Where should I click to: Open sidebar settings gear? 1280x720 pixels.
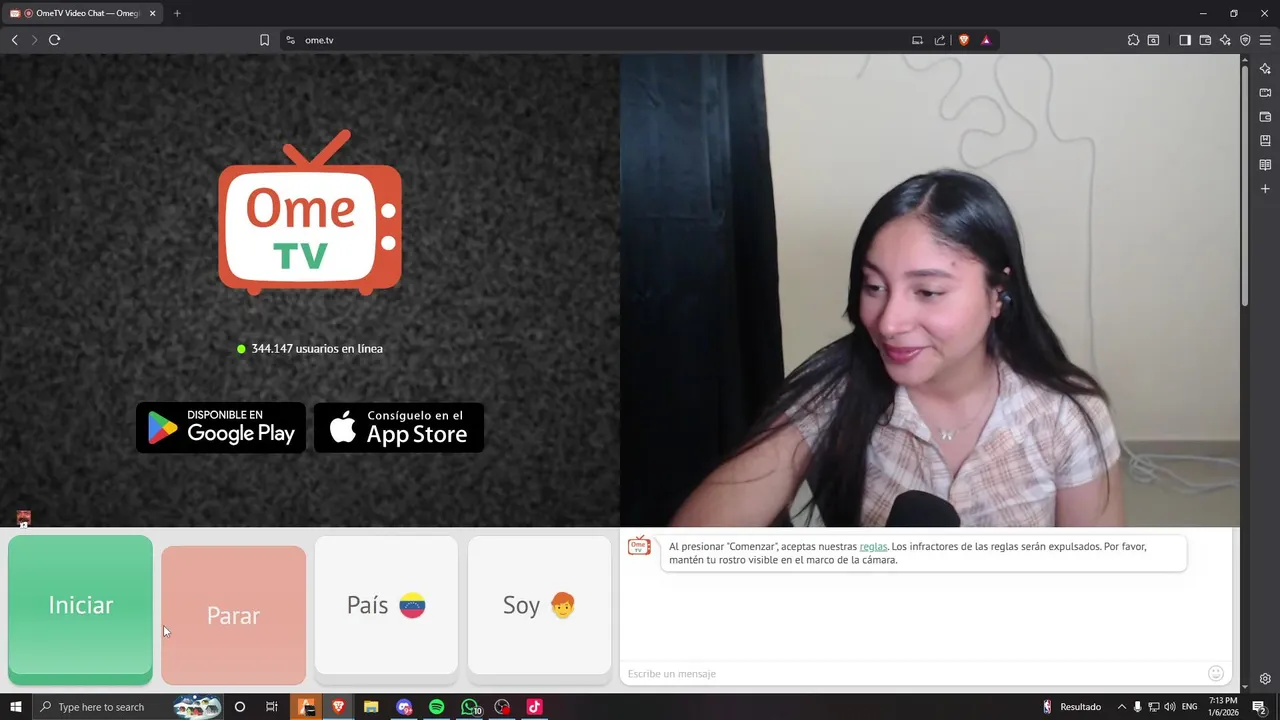click(1265, 679)
